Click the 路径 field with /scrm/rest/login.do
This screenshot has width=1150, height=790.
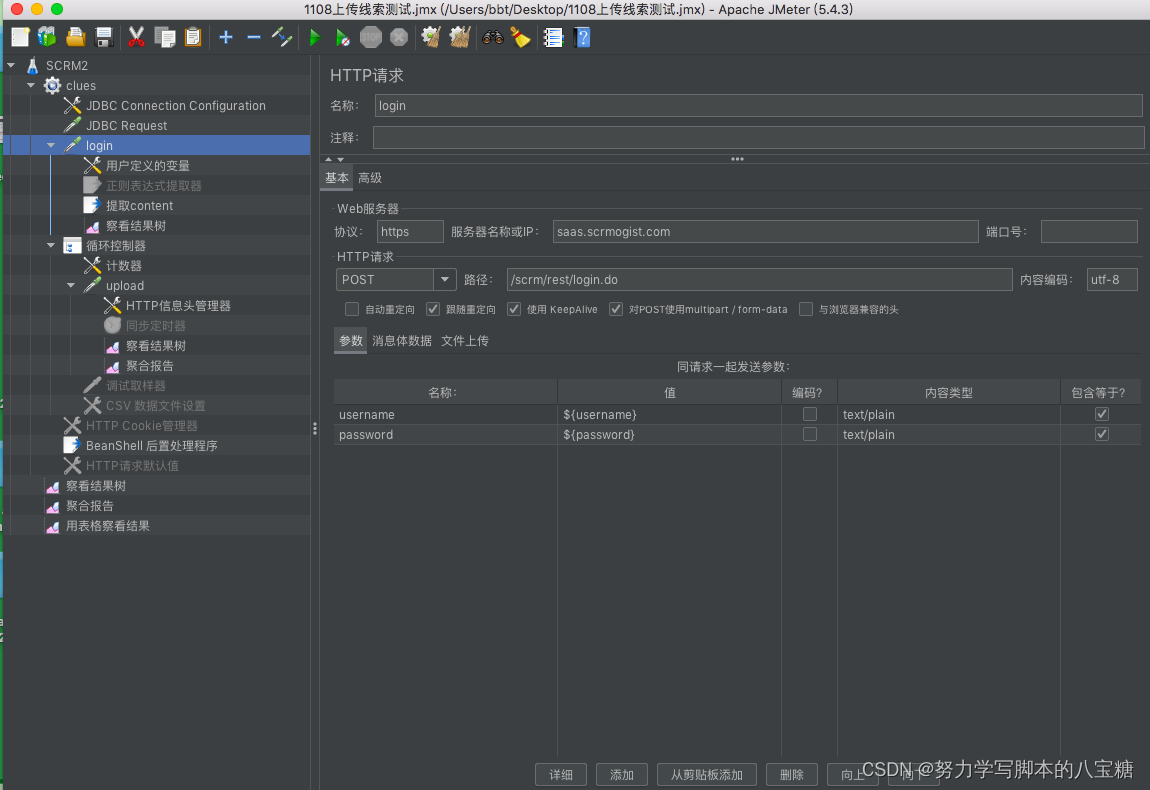[759, 279]
